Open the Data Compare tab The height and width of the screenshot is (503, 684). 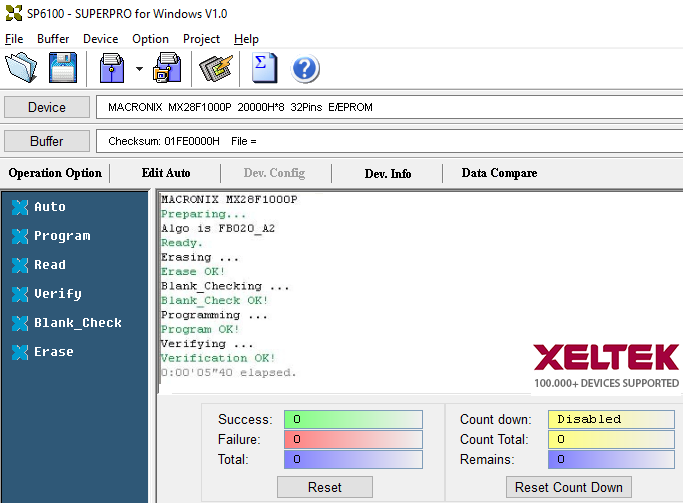tap(499, 173)
